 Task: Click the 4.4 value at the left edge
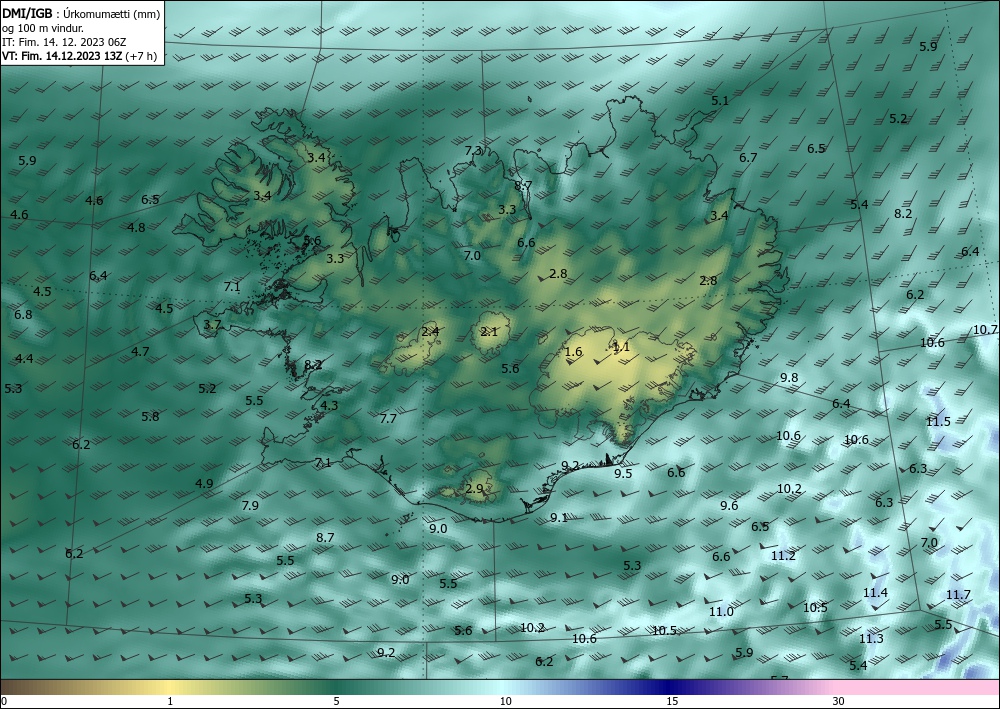tap(24, 358)
